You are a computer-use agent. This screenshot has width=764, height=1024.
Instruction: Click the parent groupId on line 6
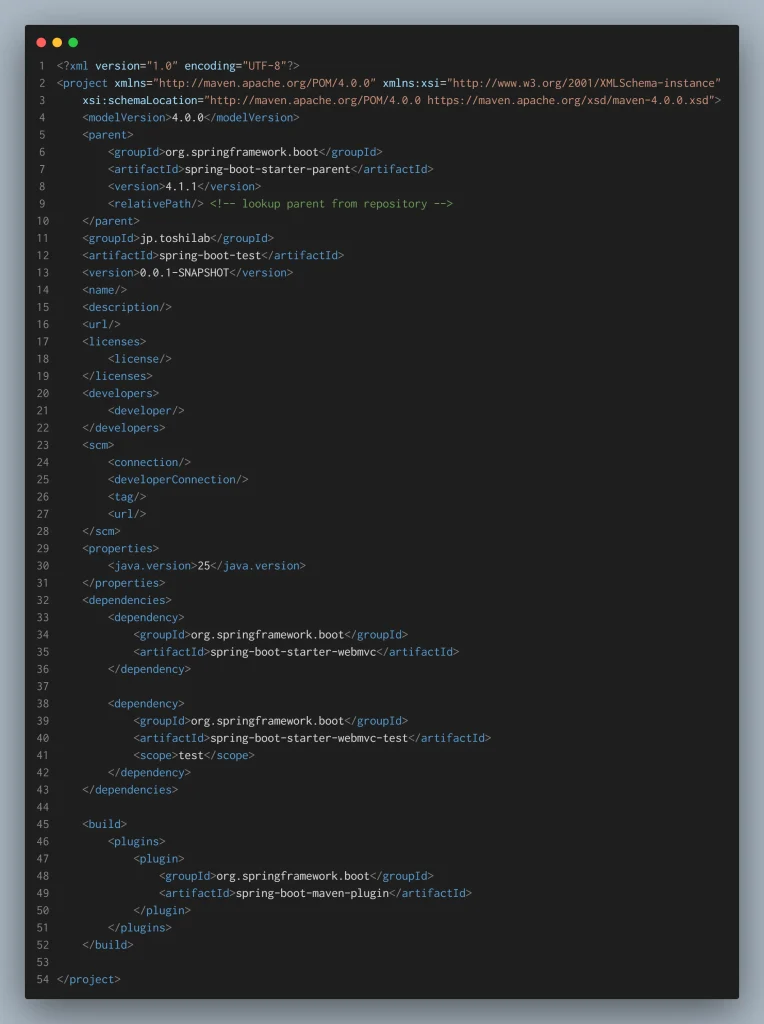242,152
